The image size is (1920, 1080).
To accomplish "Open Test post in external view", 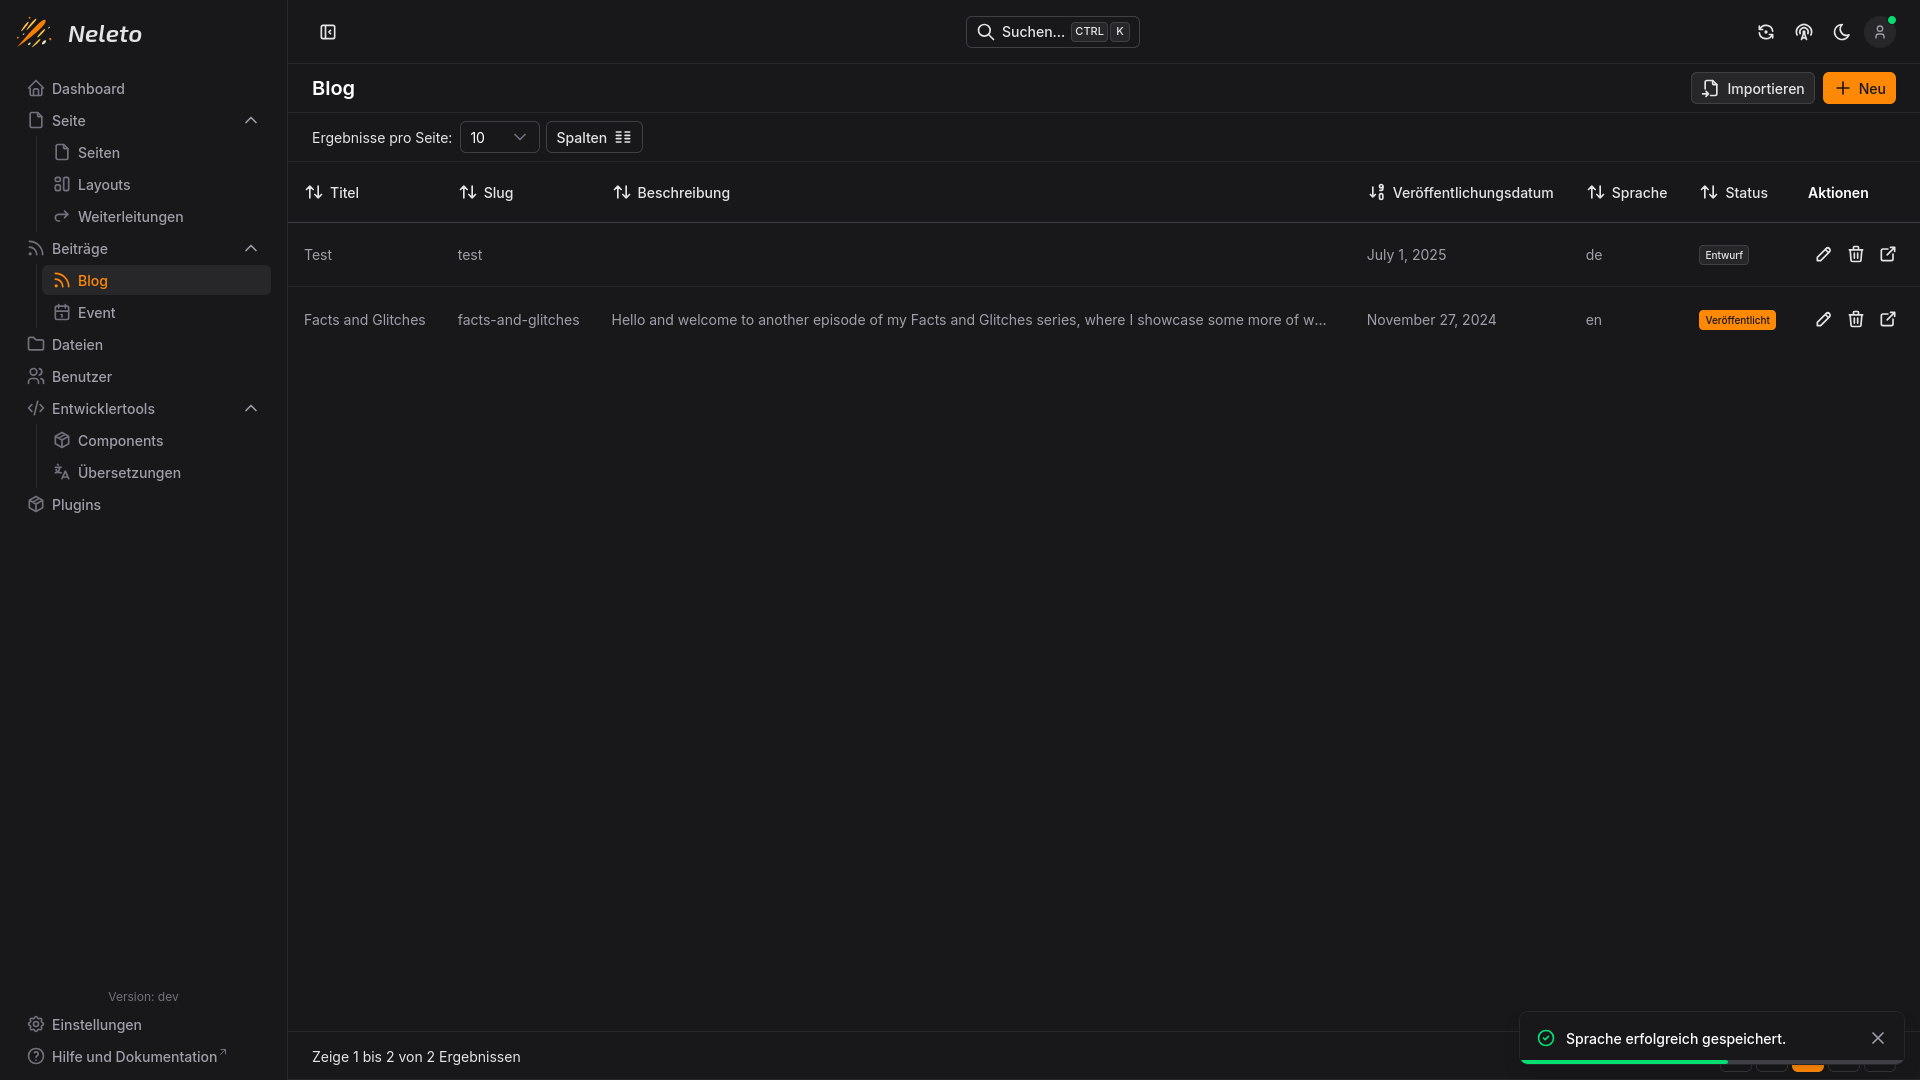I will point(1887,254).
